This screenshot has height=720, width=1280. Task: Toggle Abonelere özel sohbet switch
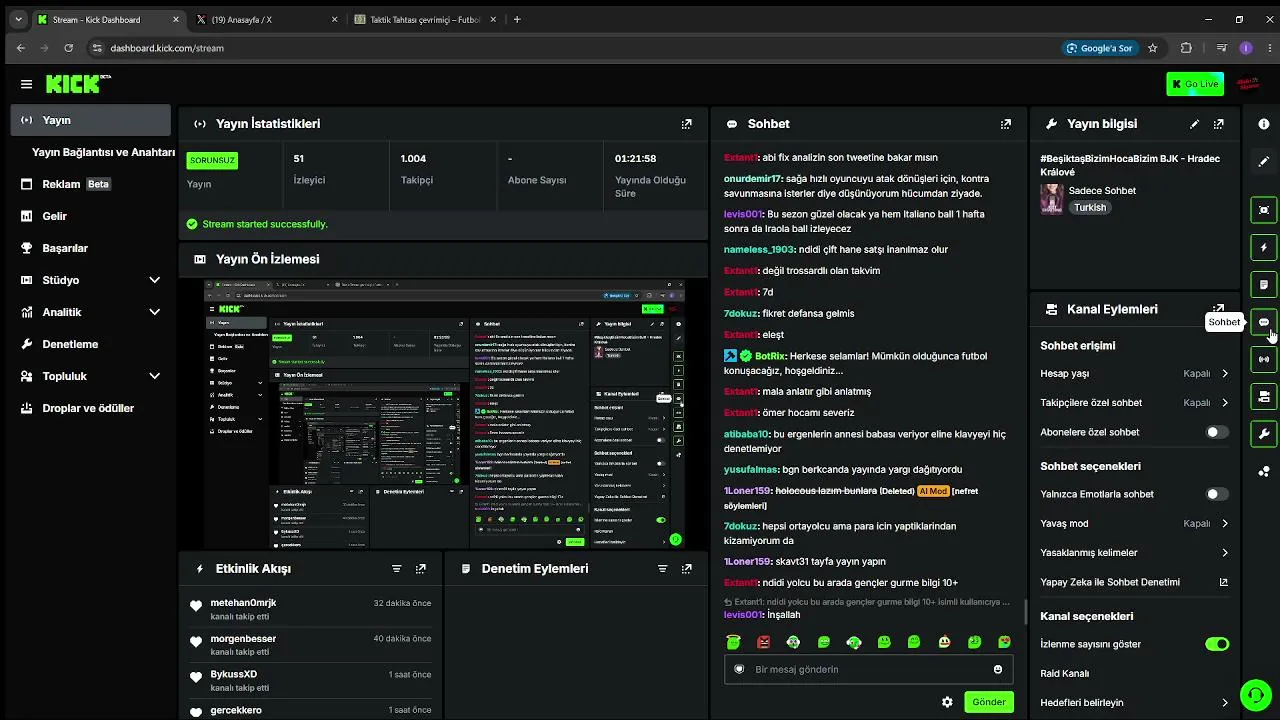click(x=1217, y=432)
